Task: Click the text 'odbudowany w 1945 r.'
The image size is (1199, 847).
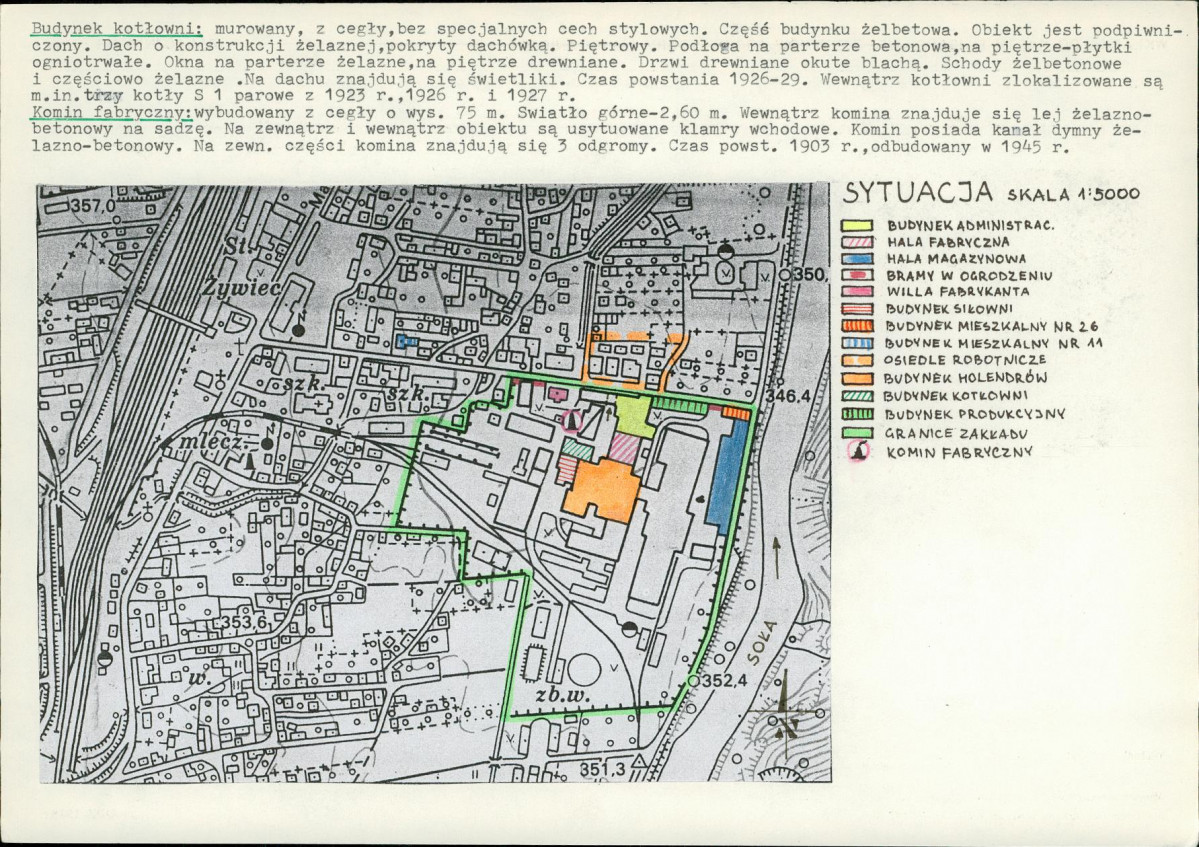Action: pyautogui.click(x=970, y=146)
